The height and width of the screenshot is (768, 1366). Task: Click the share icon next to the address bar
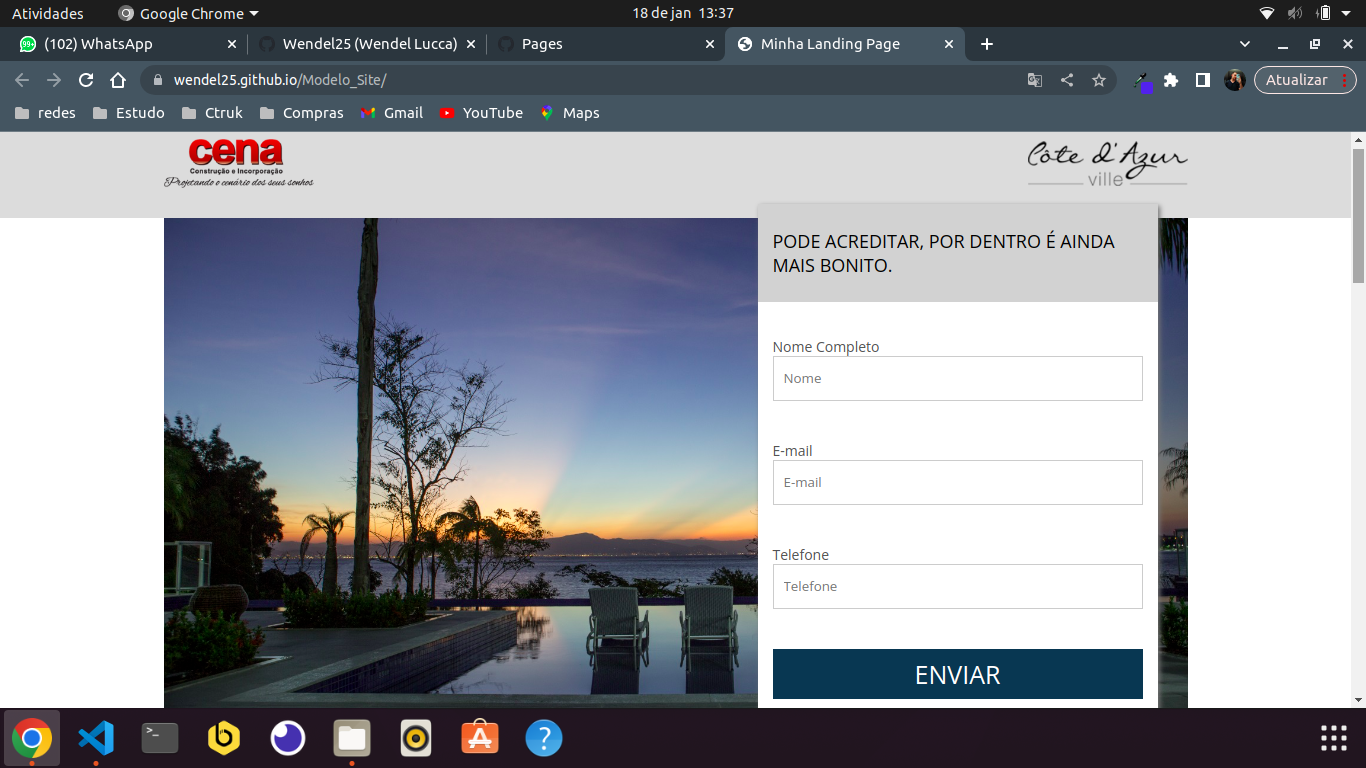point(1066,79)
